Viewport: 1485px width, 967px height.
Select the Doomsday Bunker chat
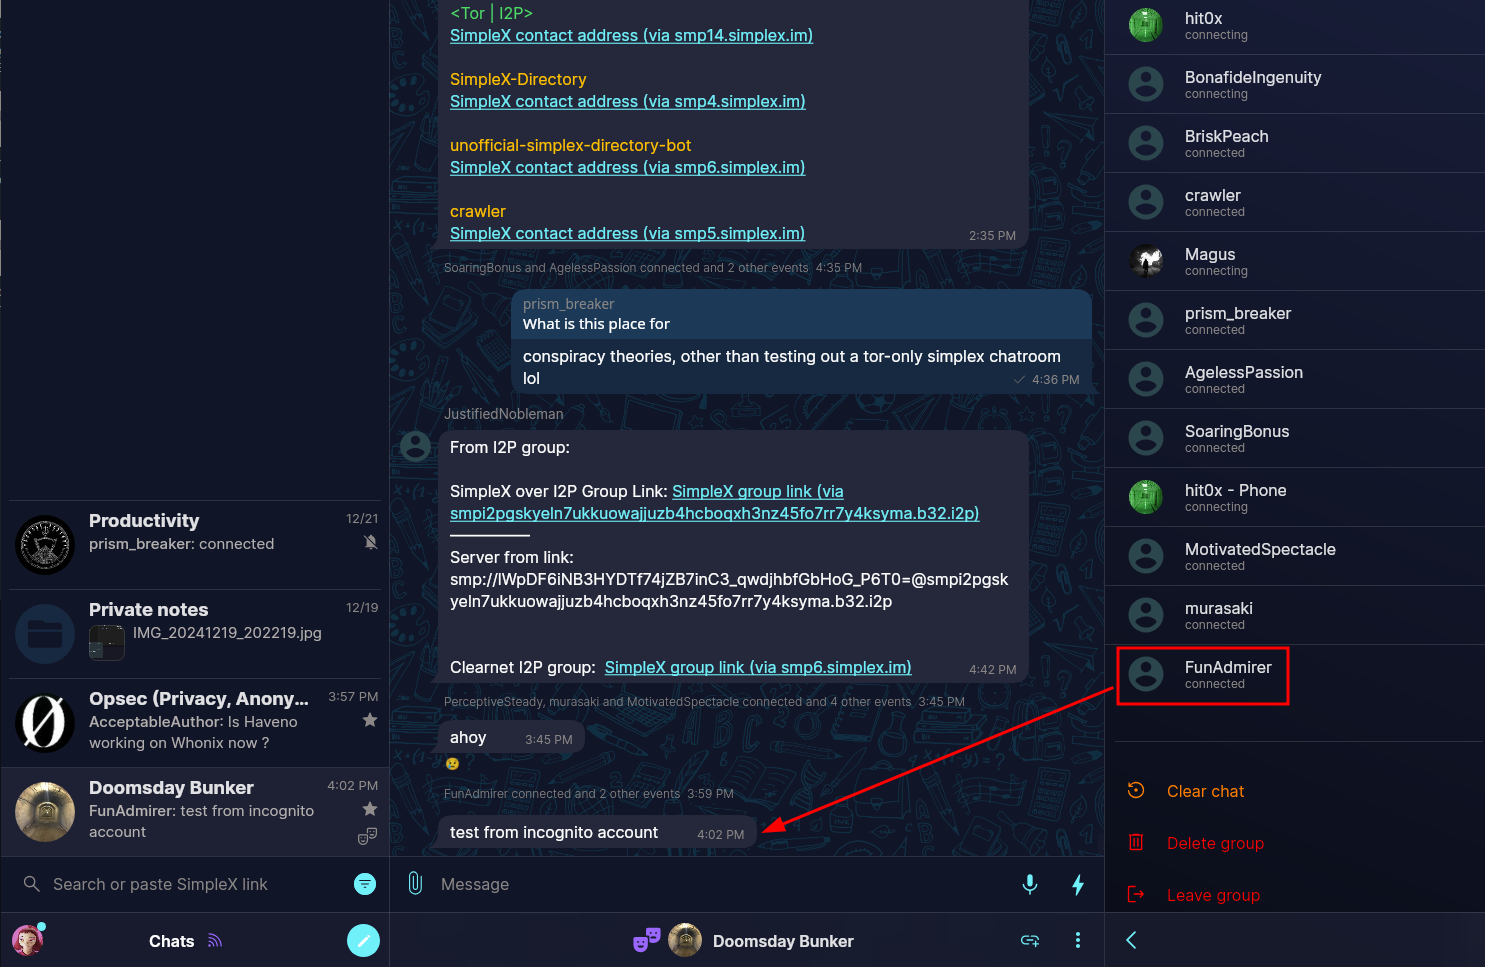(x=195, y=812)
